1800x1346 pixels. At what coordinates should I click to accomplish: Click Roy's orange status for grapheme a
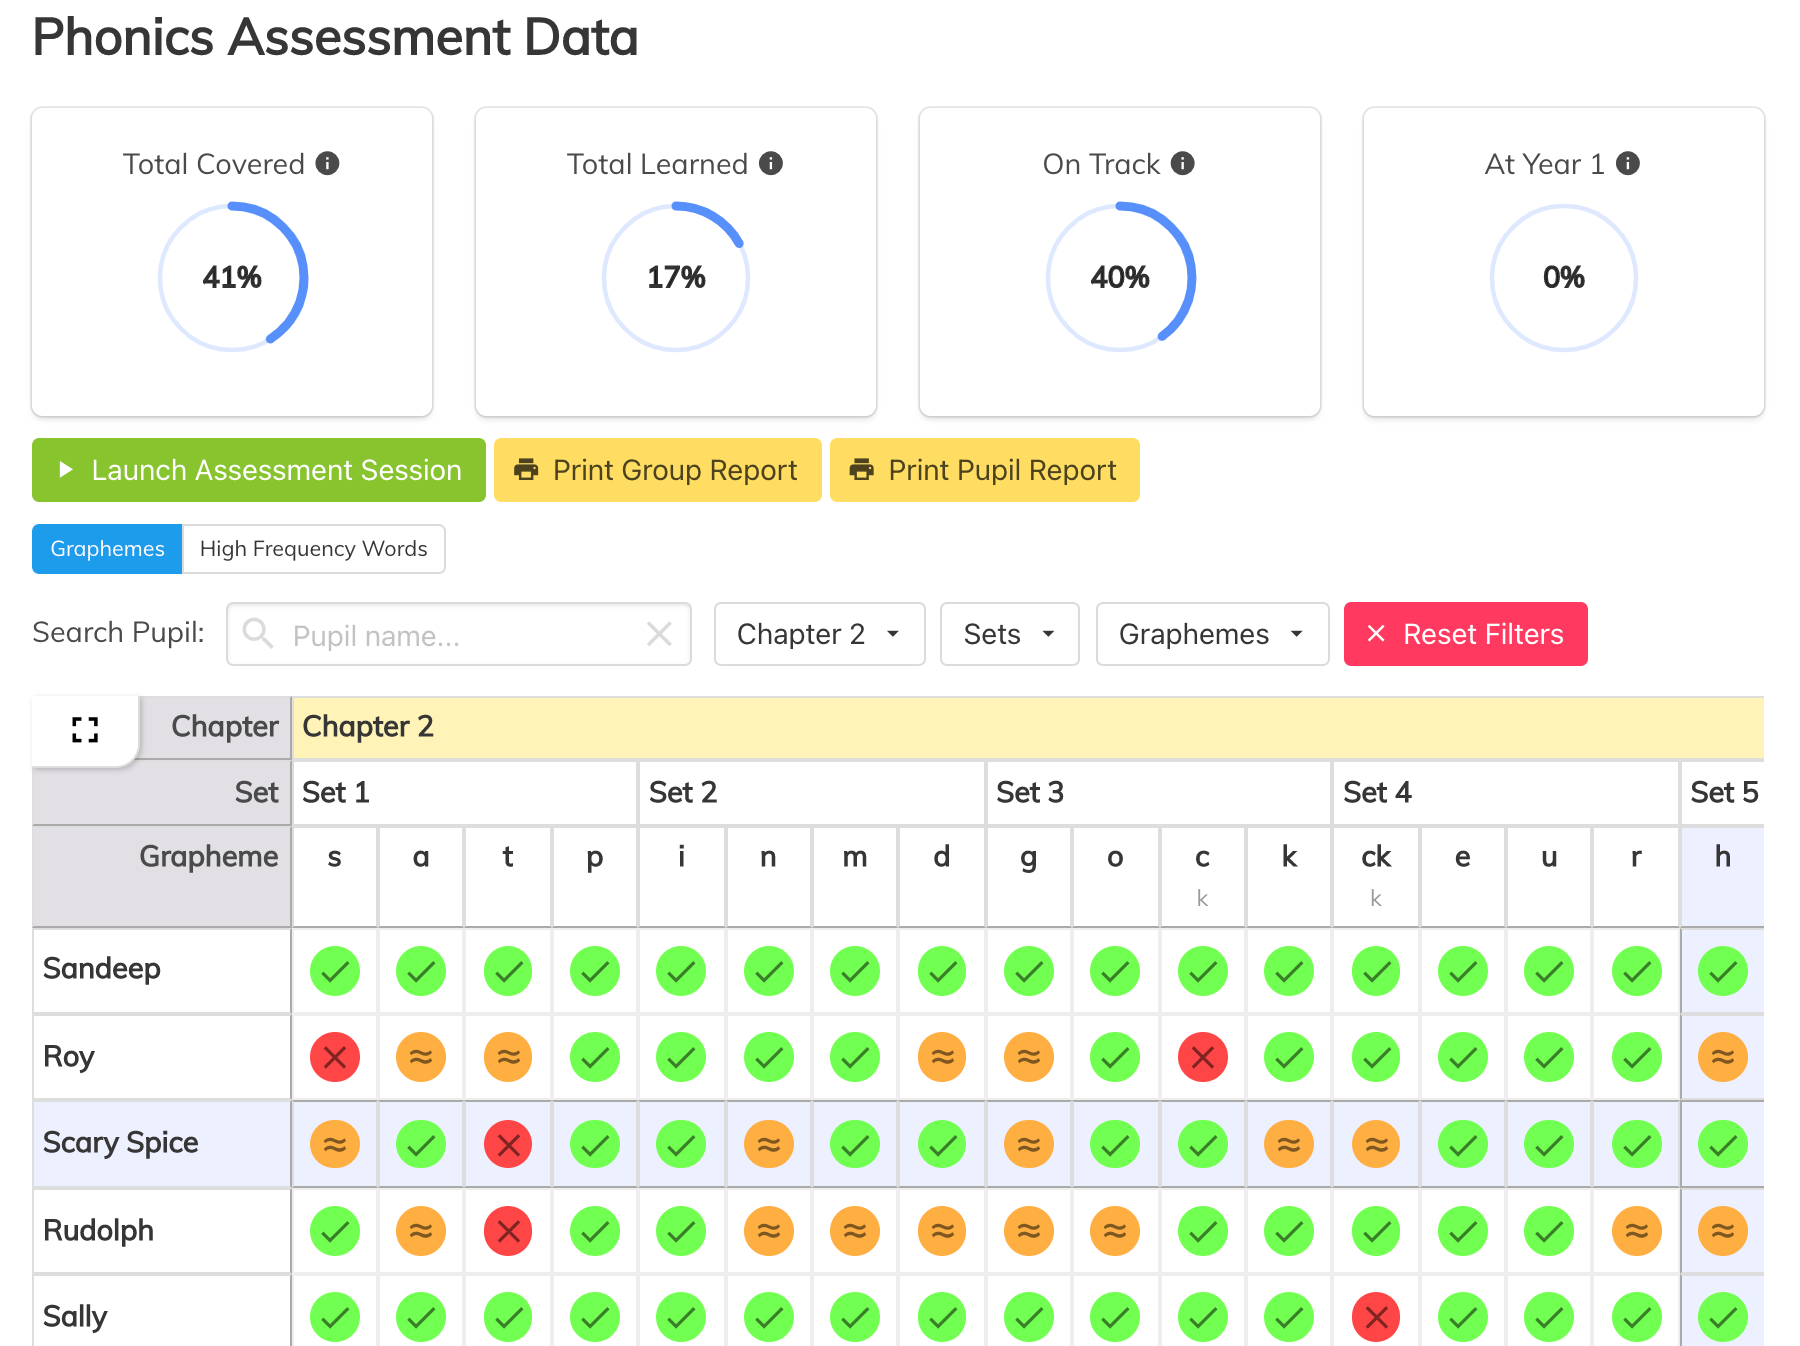tap(421, 1057)
